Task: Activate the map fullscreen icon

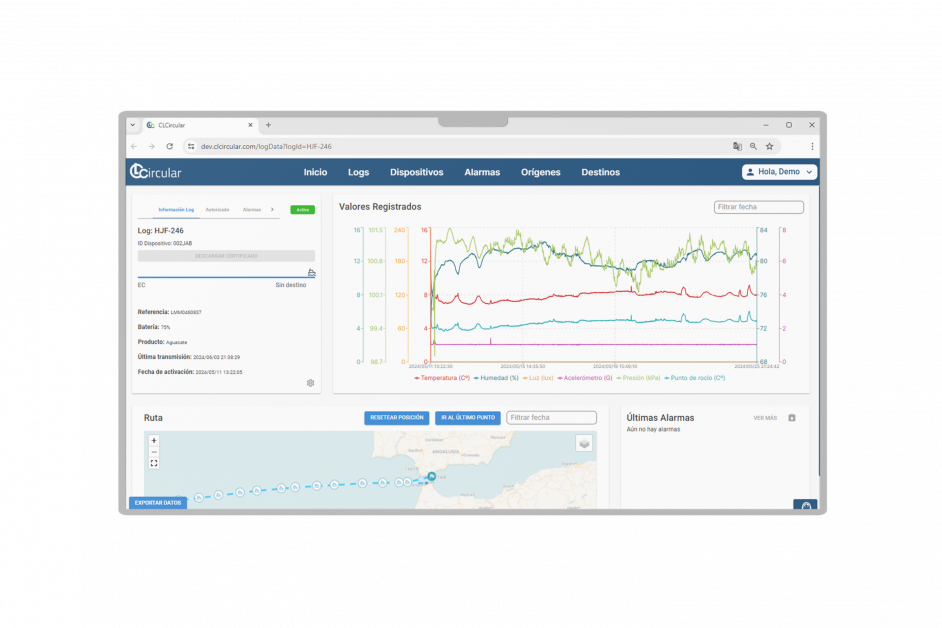Action: pyautogui.click(x=152, y=463)
